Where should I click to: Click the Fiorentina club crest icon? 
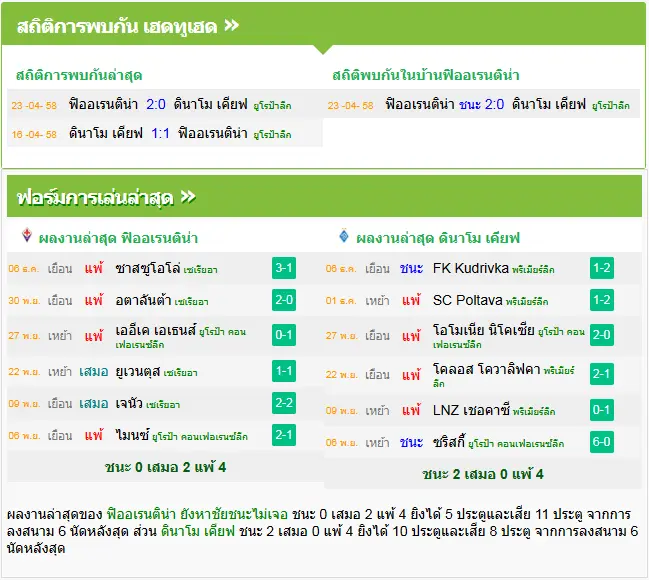[26, 235]
